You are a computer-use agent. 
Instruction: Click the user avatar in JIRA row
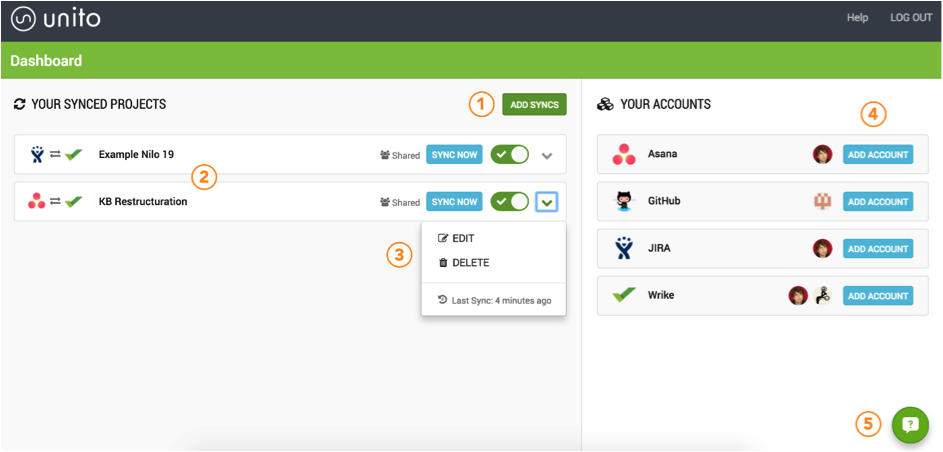(822, 248)
